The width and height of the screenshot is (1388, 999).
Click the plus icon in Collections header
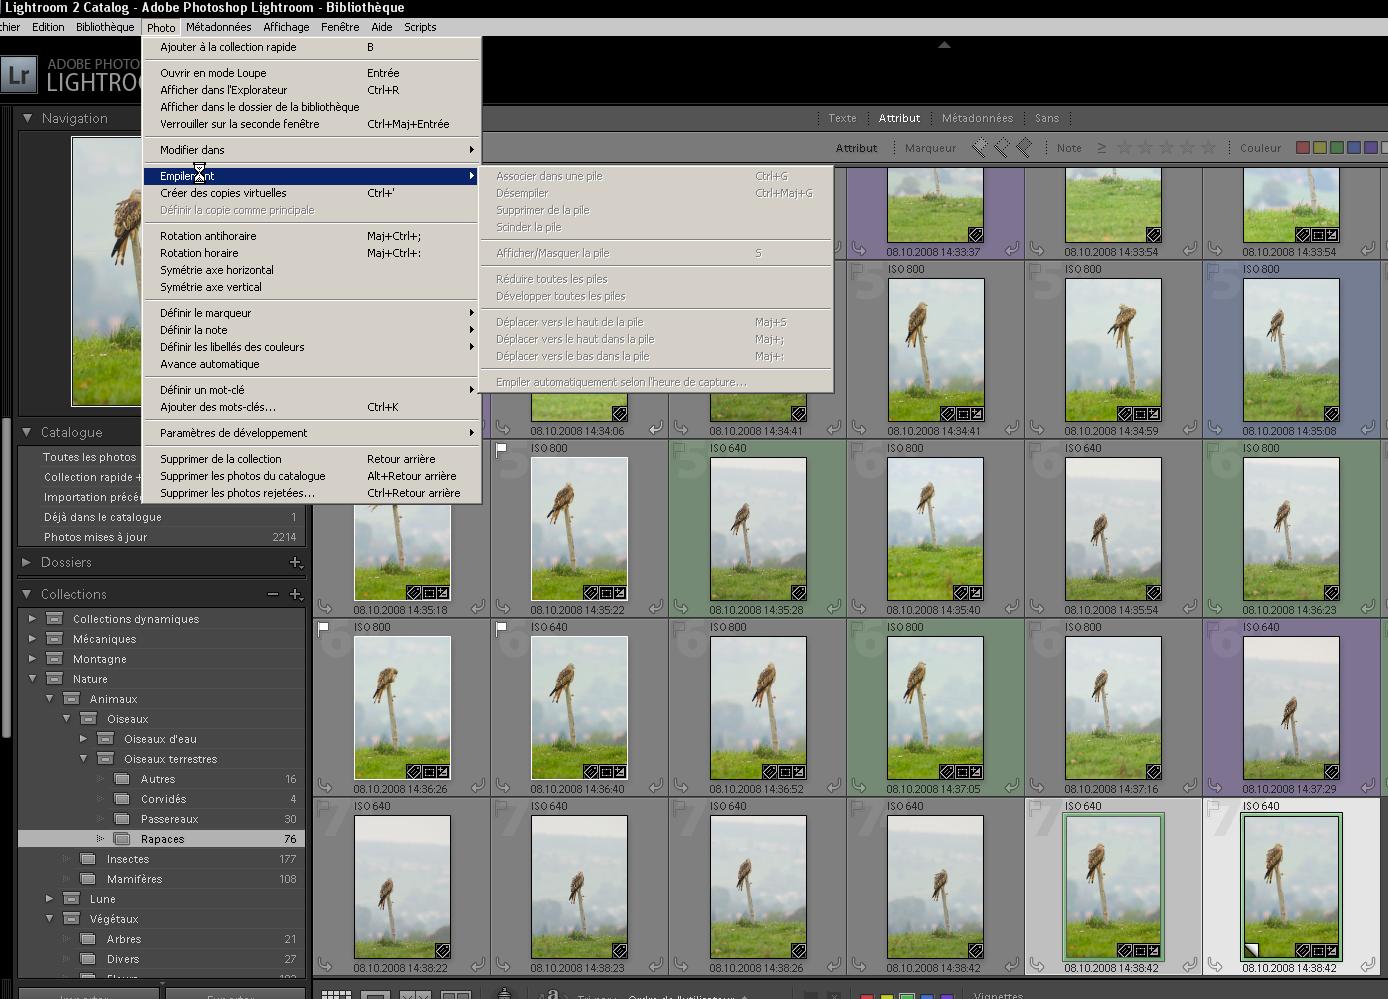point(295,594)
